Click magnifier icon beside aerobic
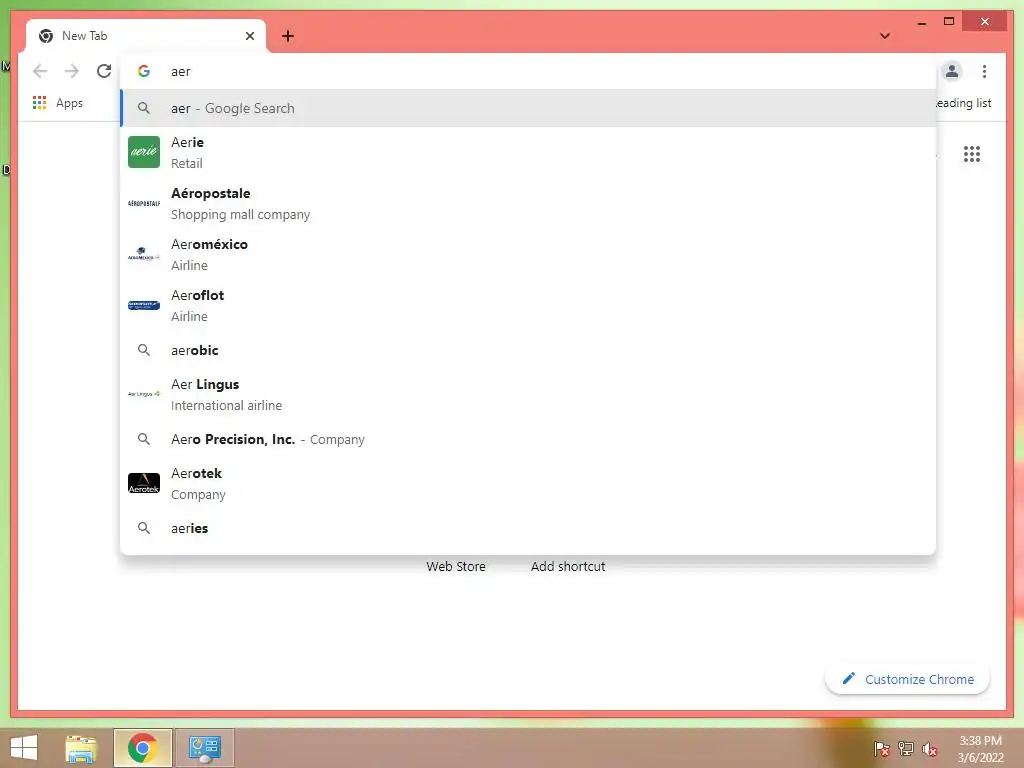The image size is (1024, 768). pos(144,350)
